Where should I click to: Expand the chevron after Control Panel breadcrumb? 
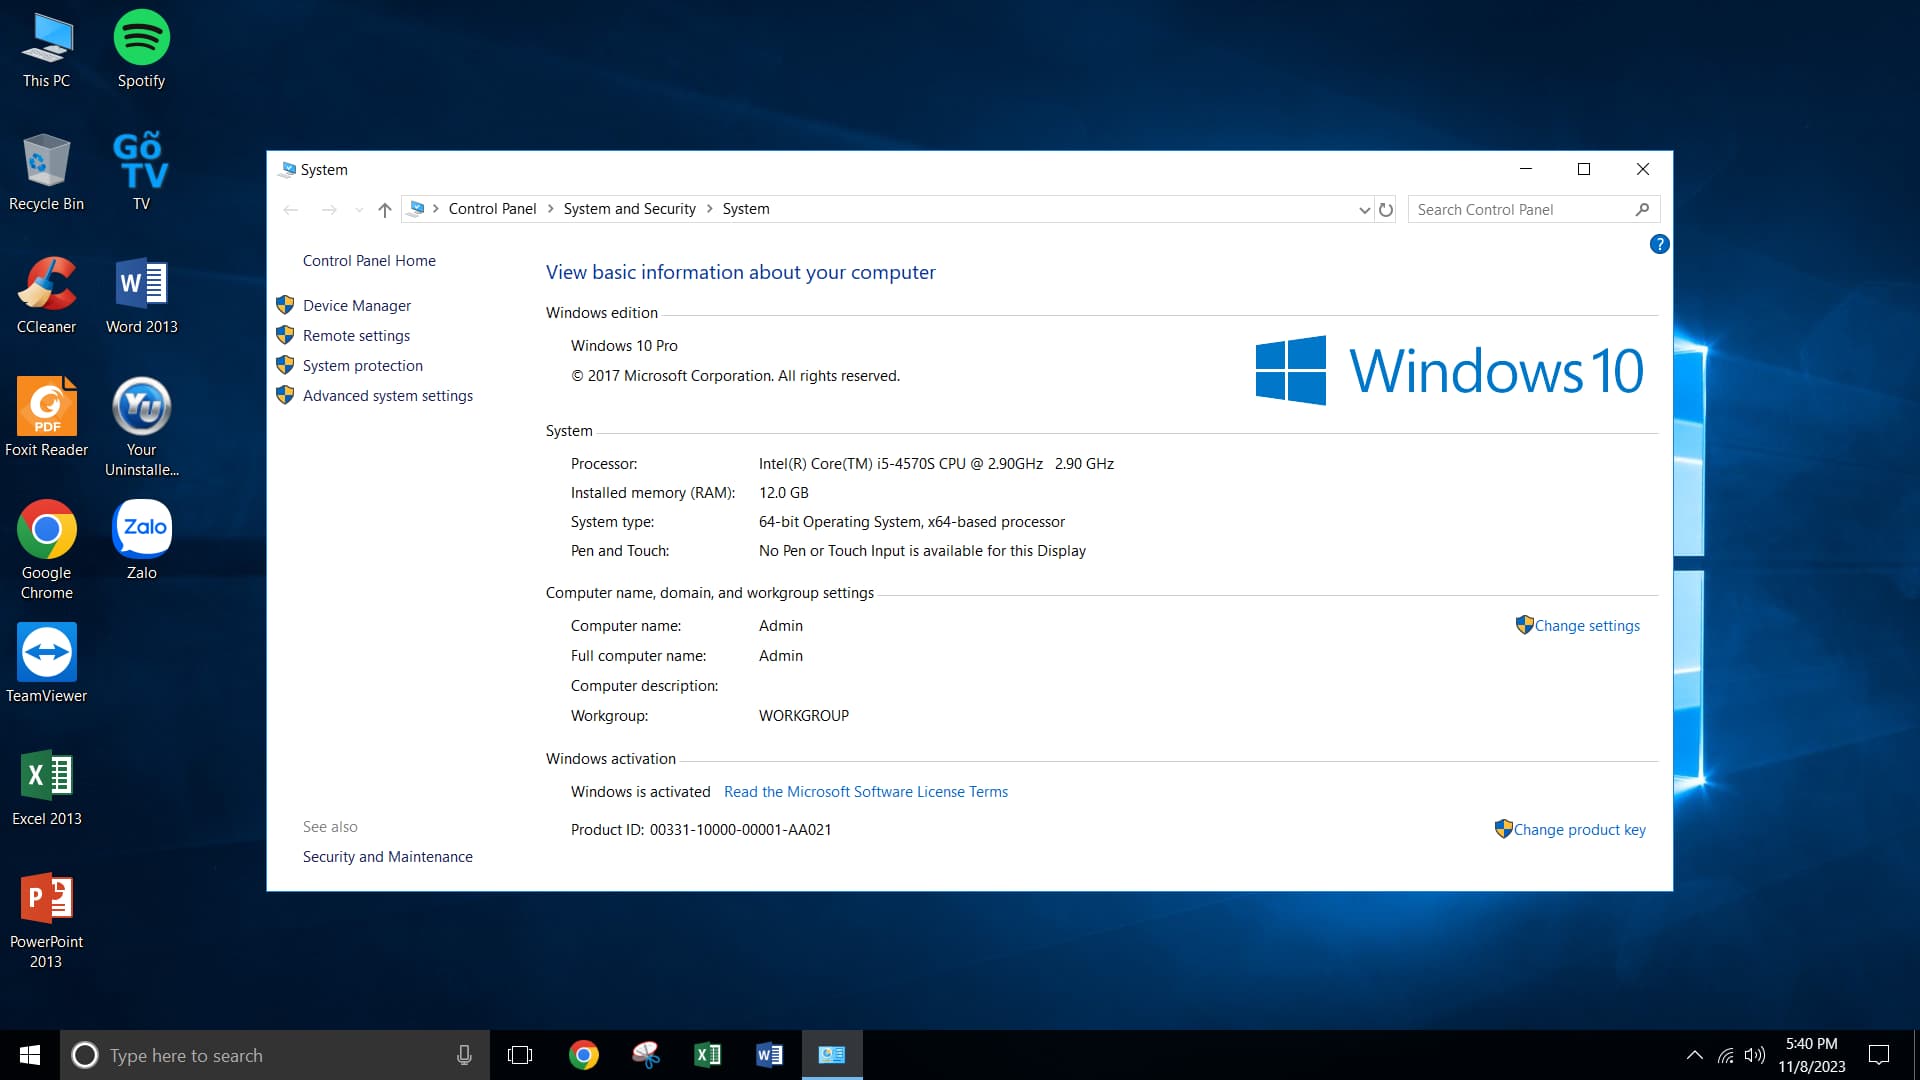(x=550, y=209)
